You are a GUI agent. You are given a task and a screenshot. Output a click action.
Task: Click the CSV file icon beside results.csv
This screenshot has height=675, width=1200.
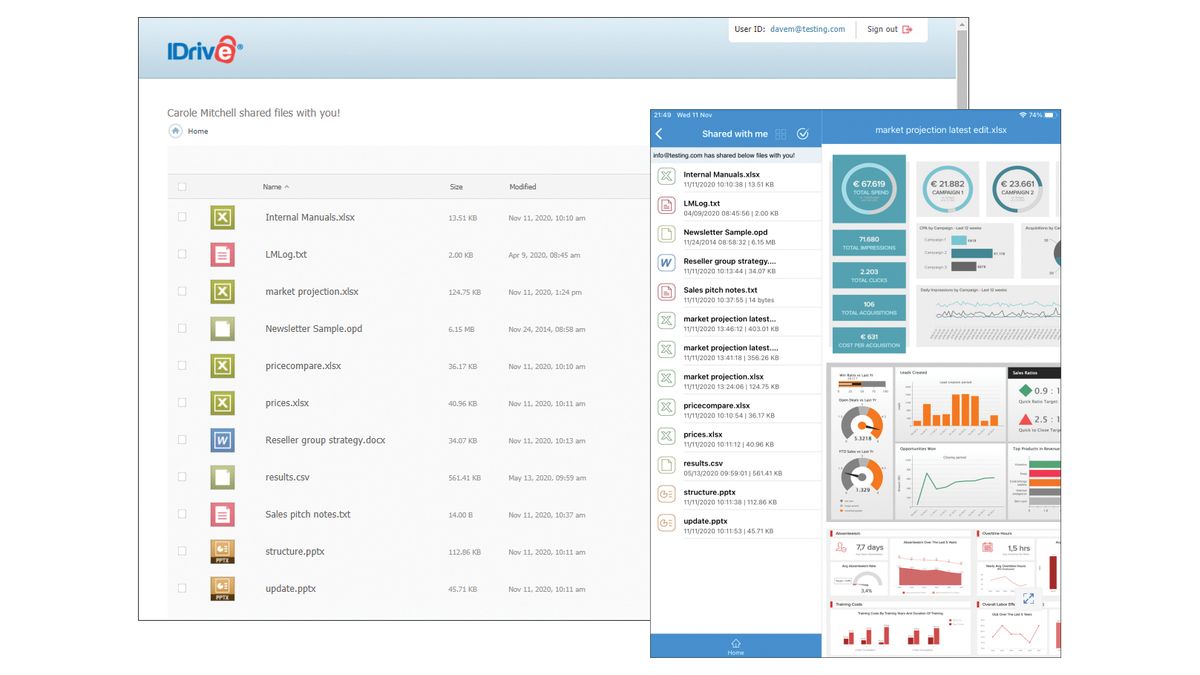(221, 477)
